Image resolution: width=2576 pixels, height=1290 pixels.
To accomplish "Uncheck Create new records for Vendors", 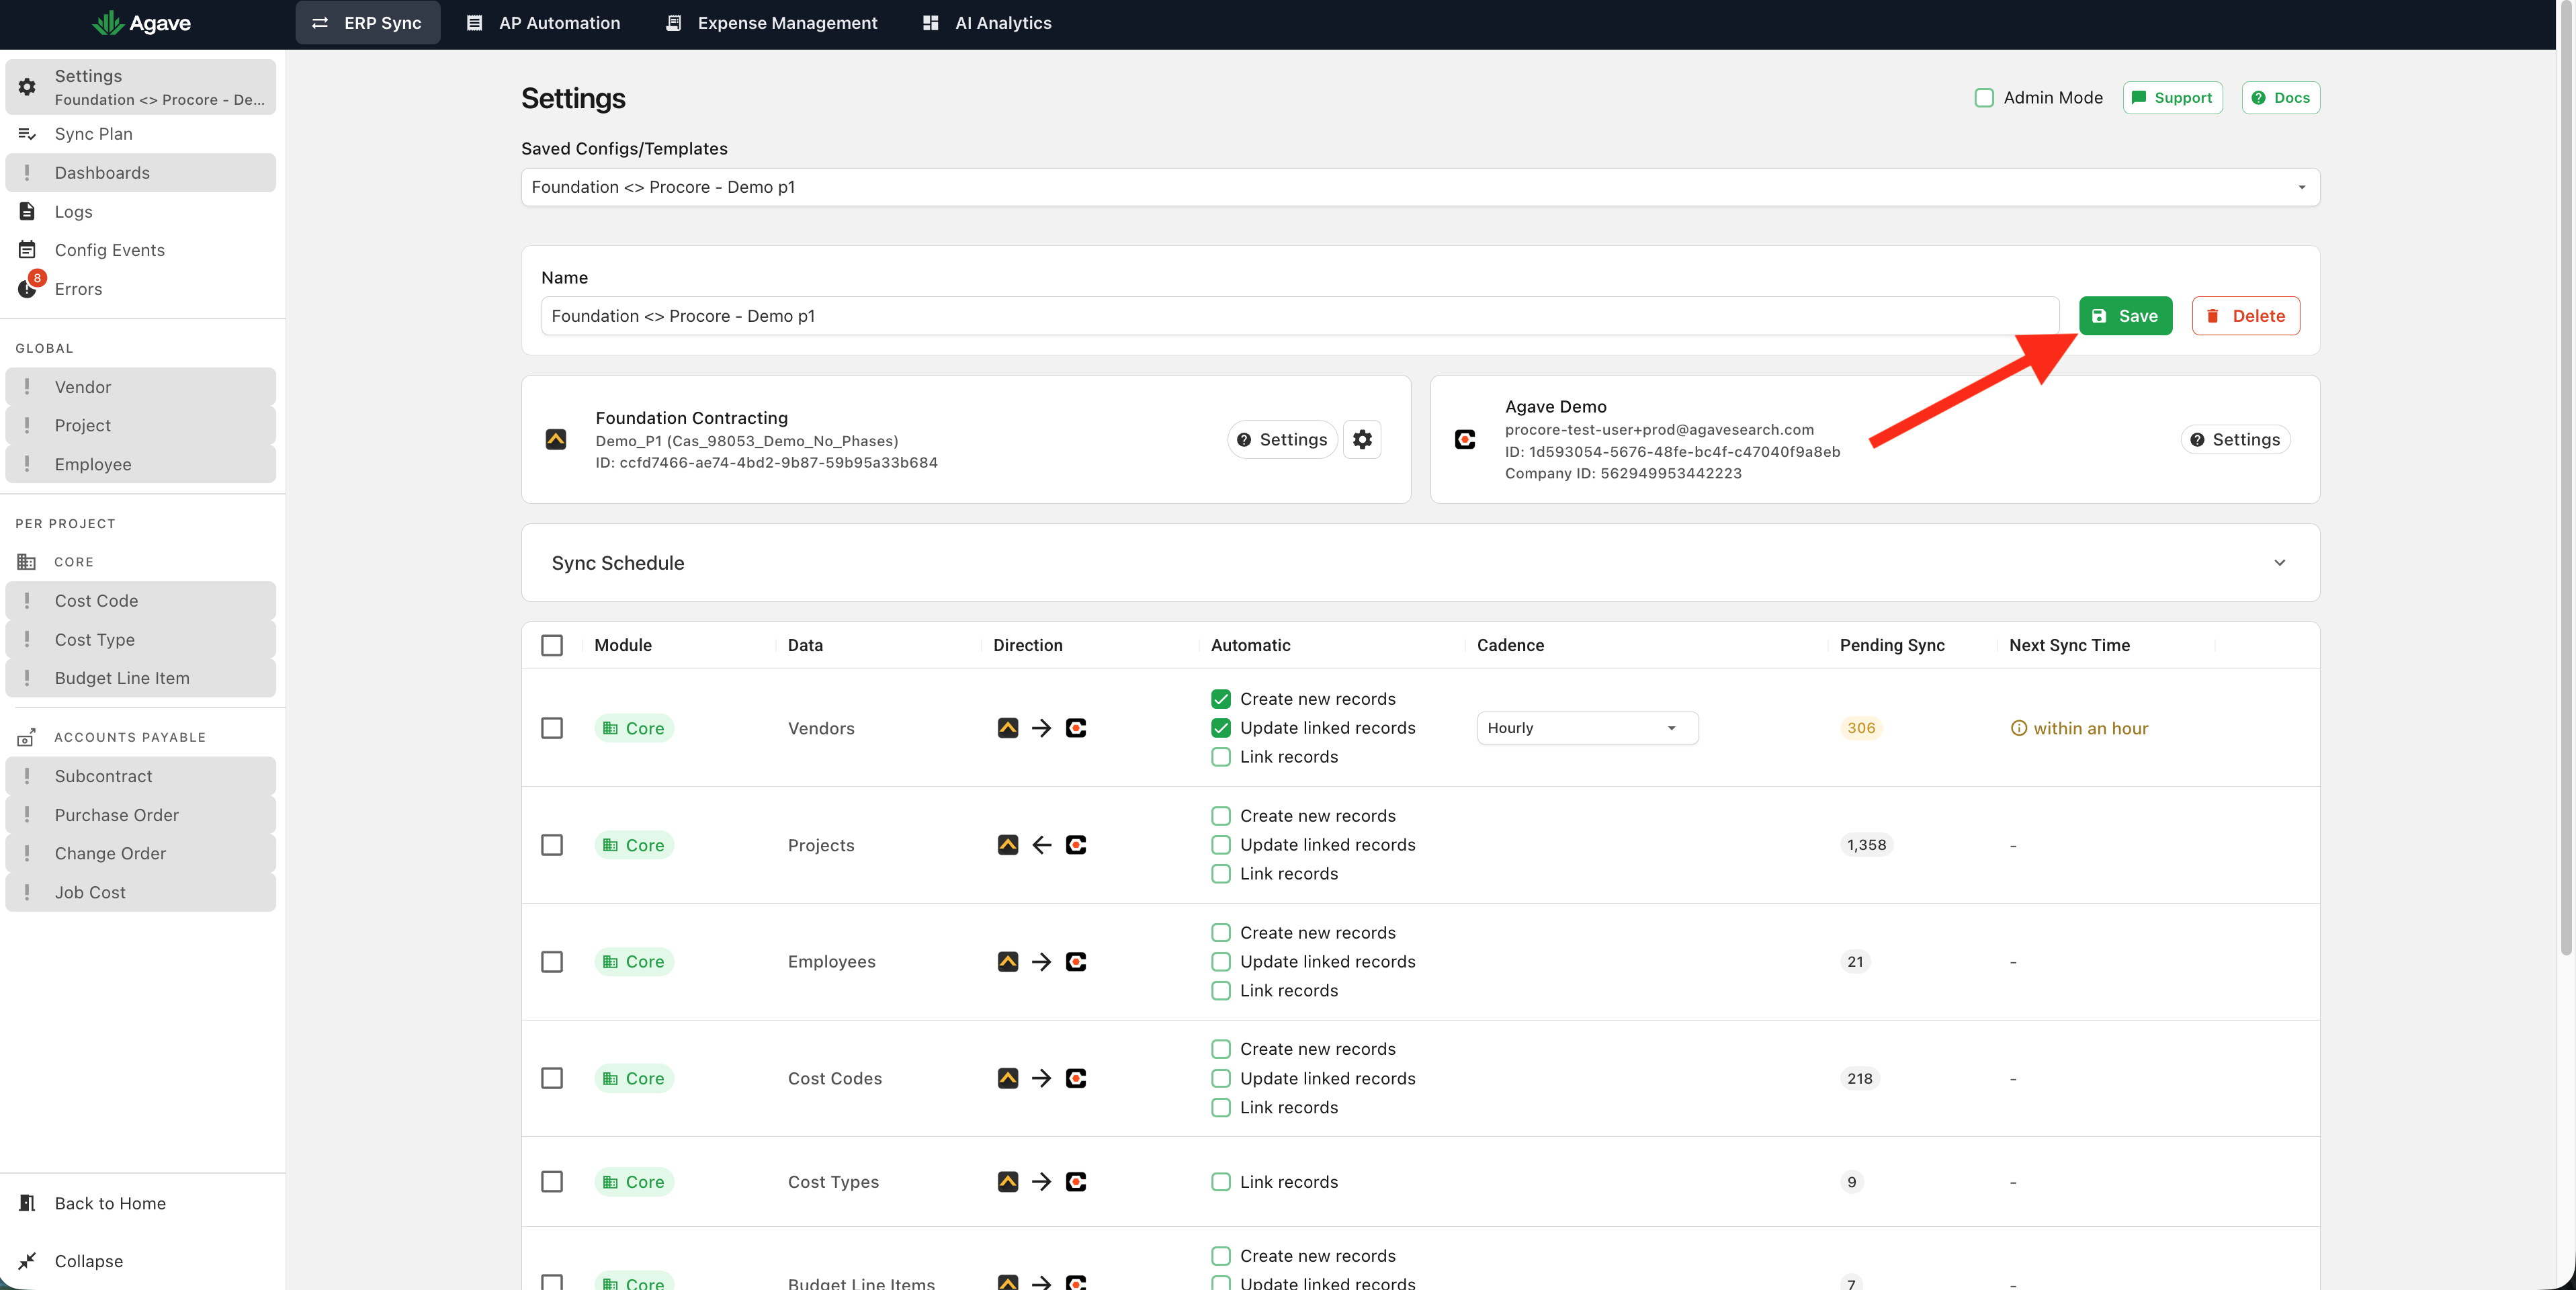I will pos(1220,699).
